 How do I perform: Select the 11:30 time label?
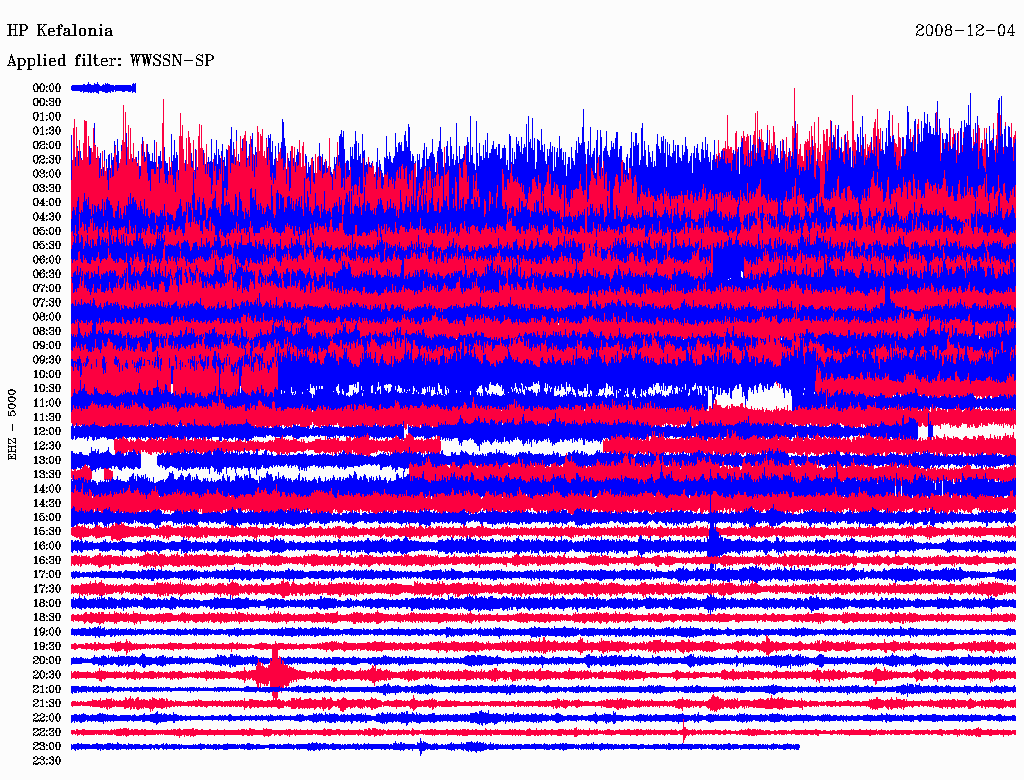tap(47, 418)
